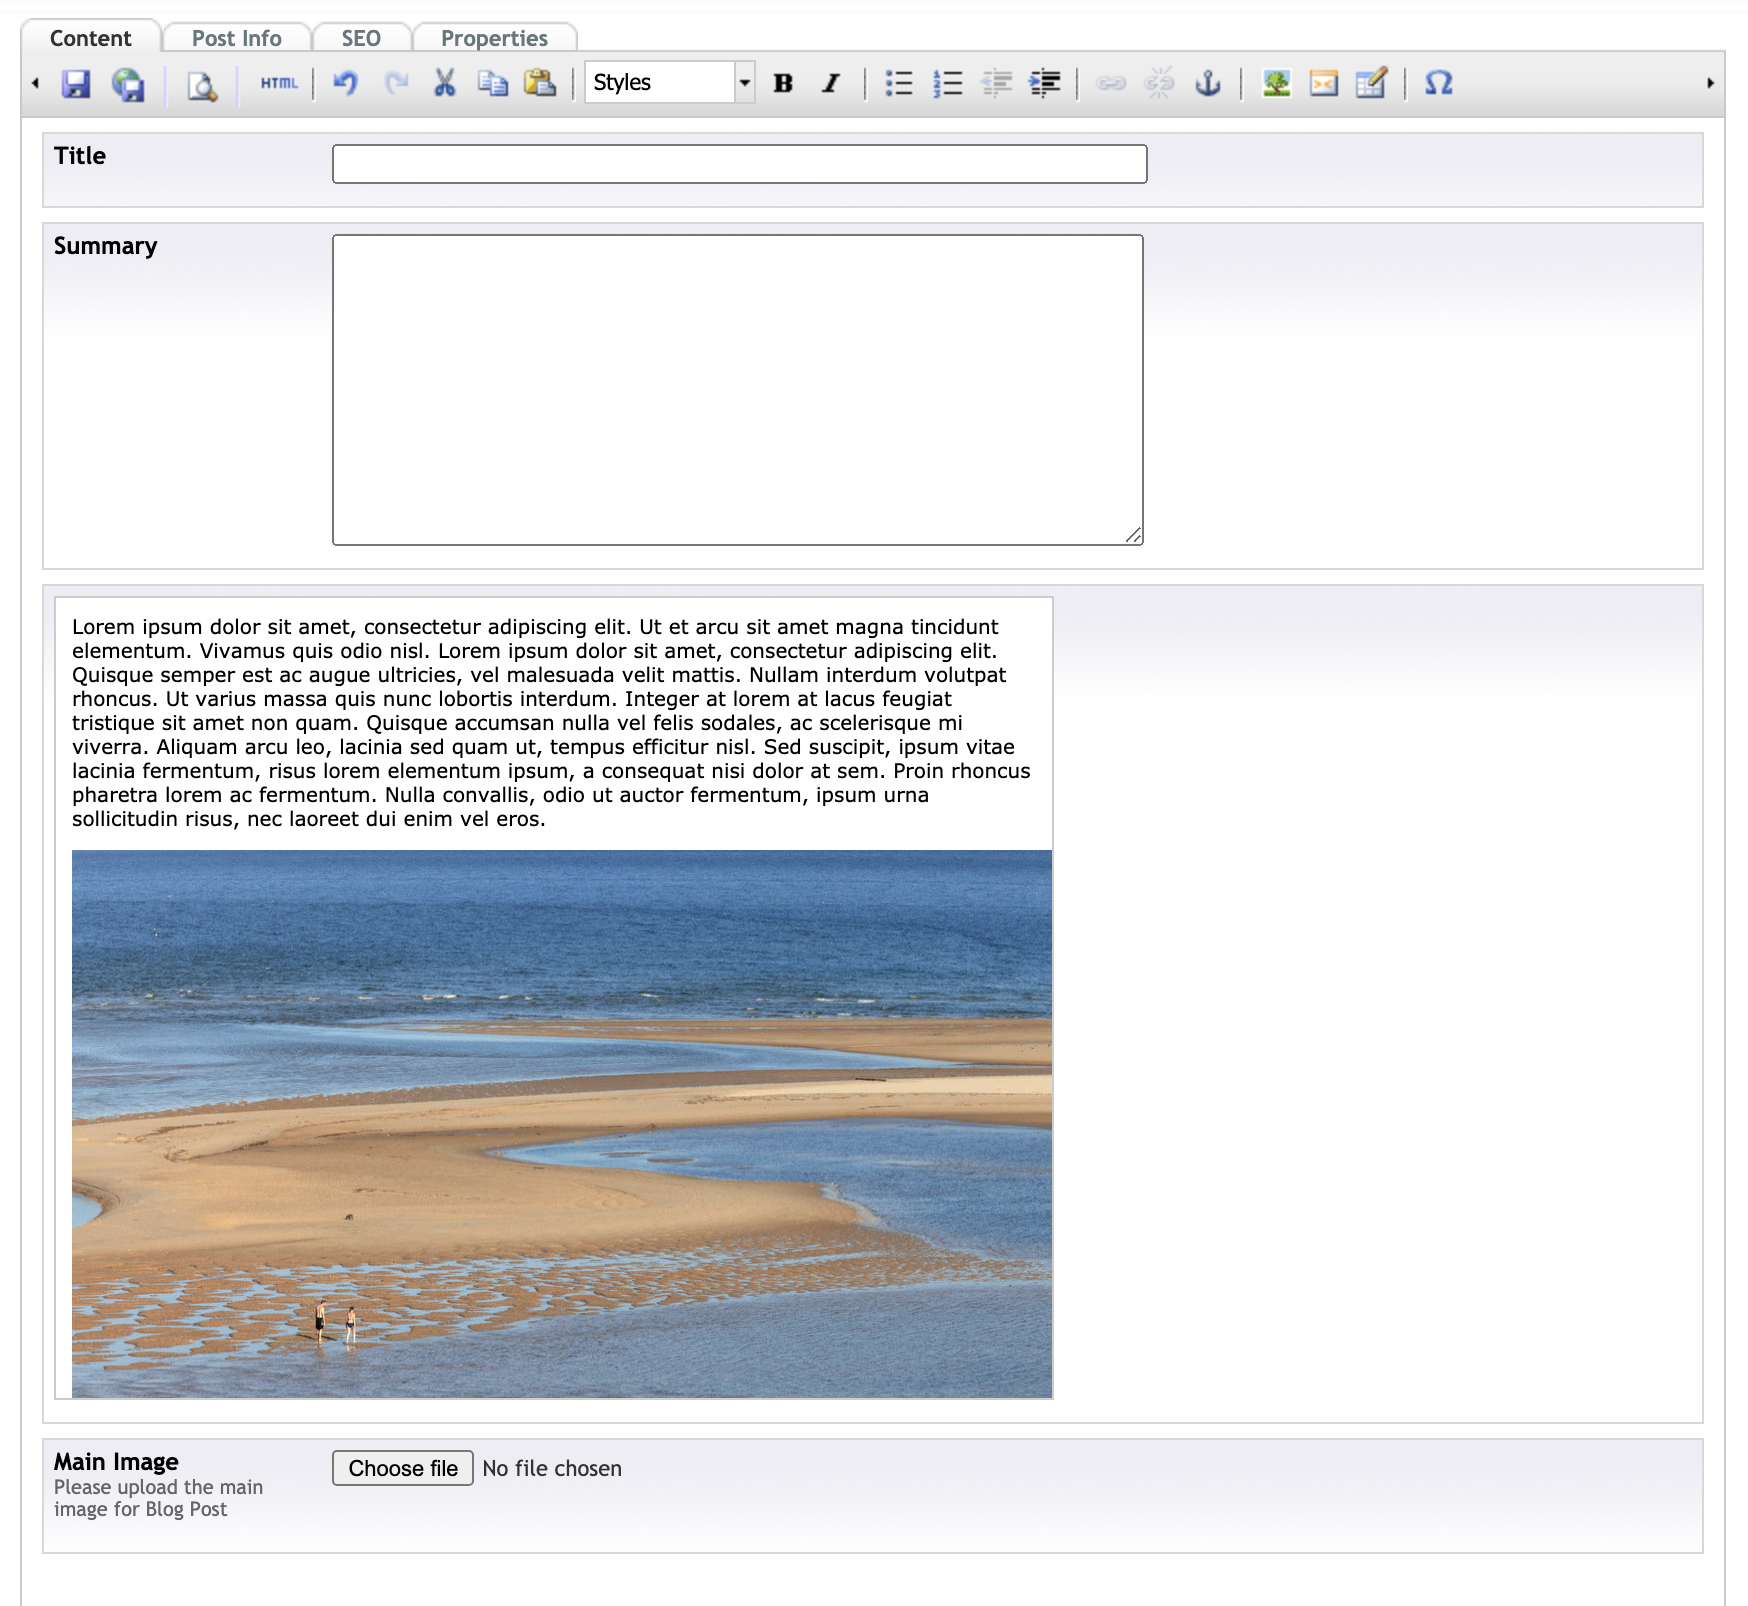
Task: Click the Indent icon
Action: 1045,83
